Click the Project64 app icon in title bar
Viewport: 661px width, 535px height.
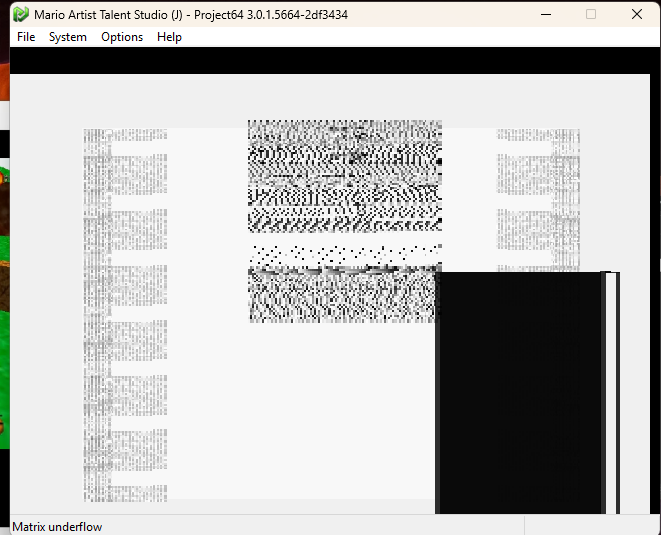click(x=21, y=14)
